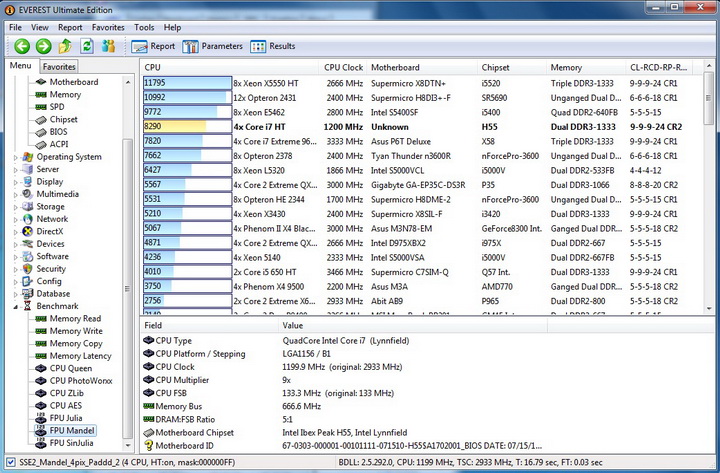
Task: Collapse the Benchmark tree node
Action: point(16,306)
